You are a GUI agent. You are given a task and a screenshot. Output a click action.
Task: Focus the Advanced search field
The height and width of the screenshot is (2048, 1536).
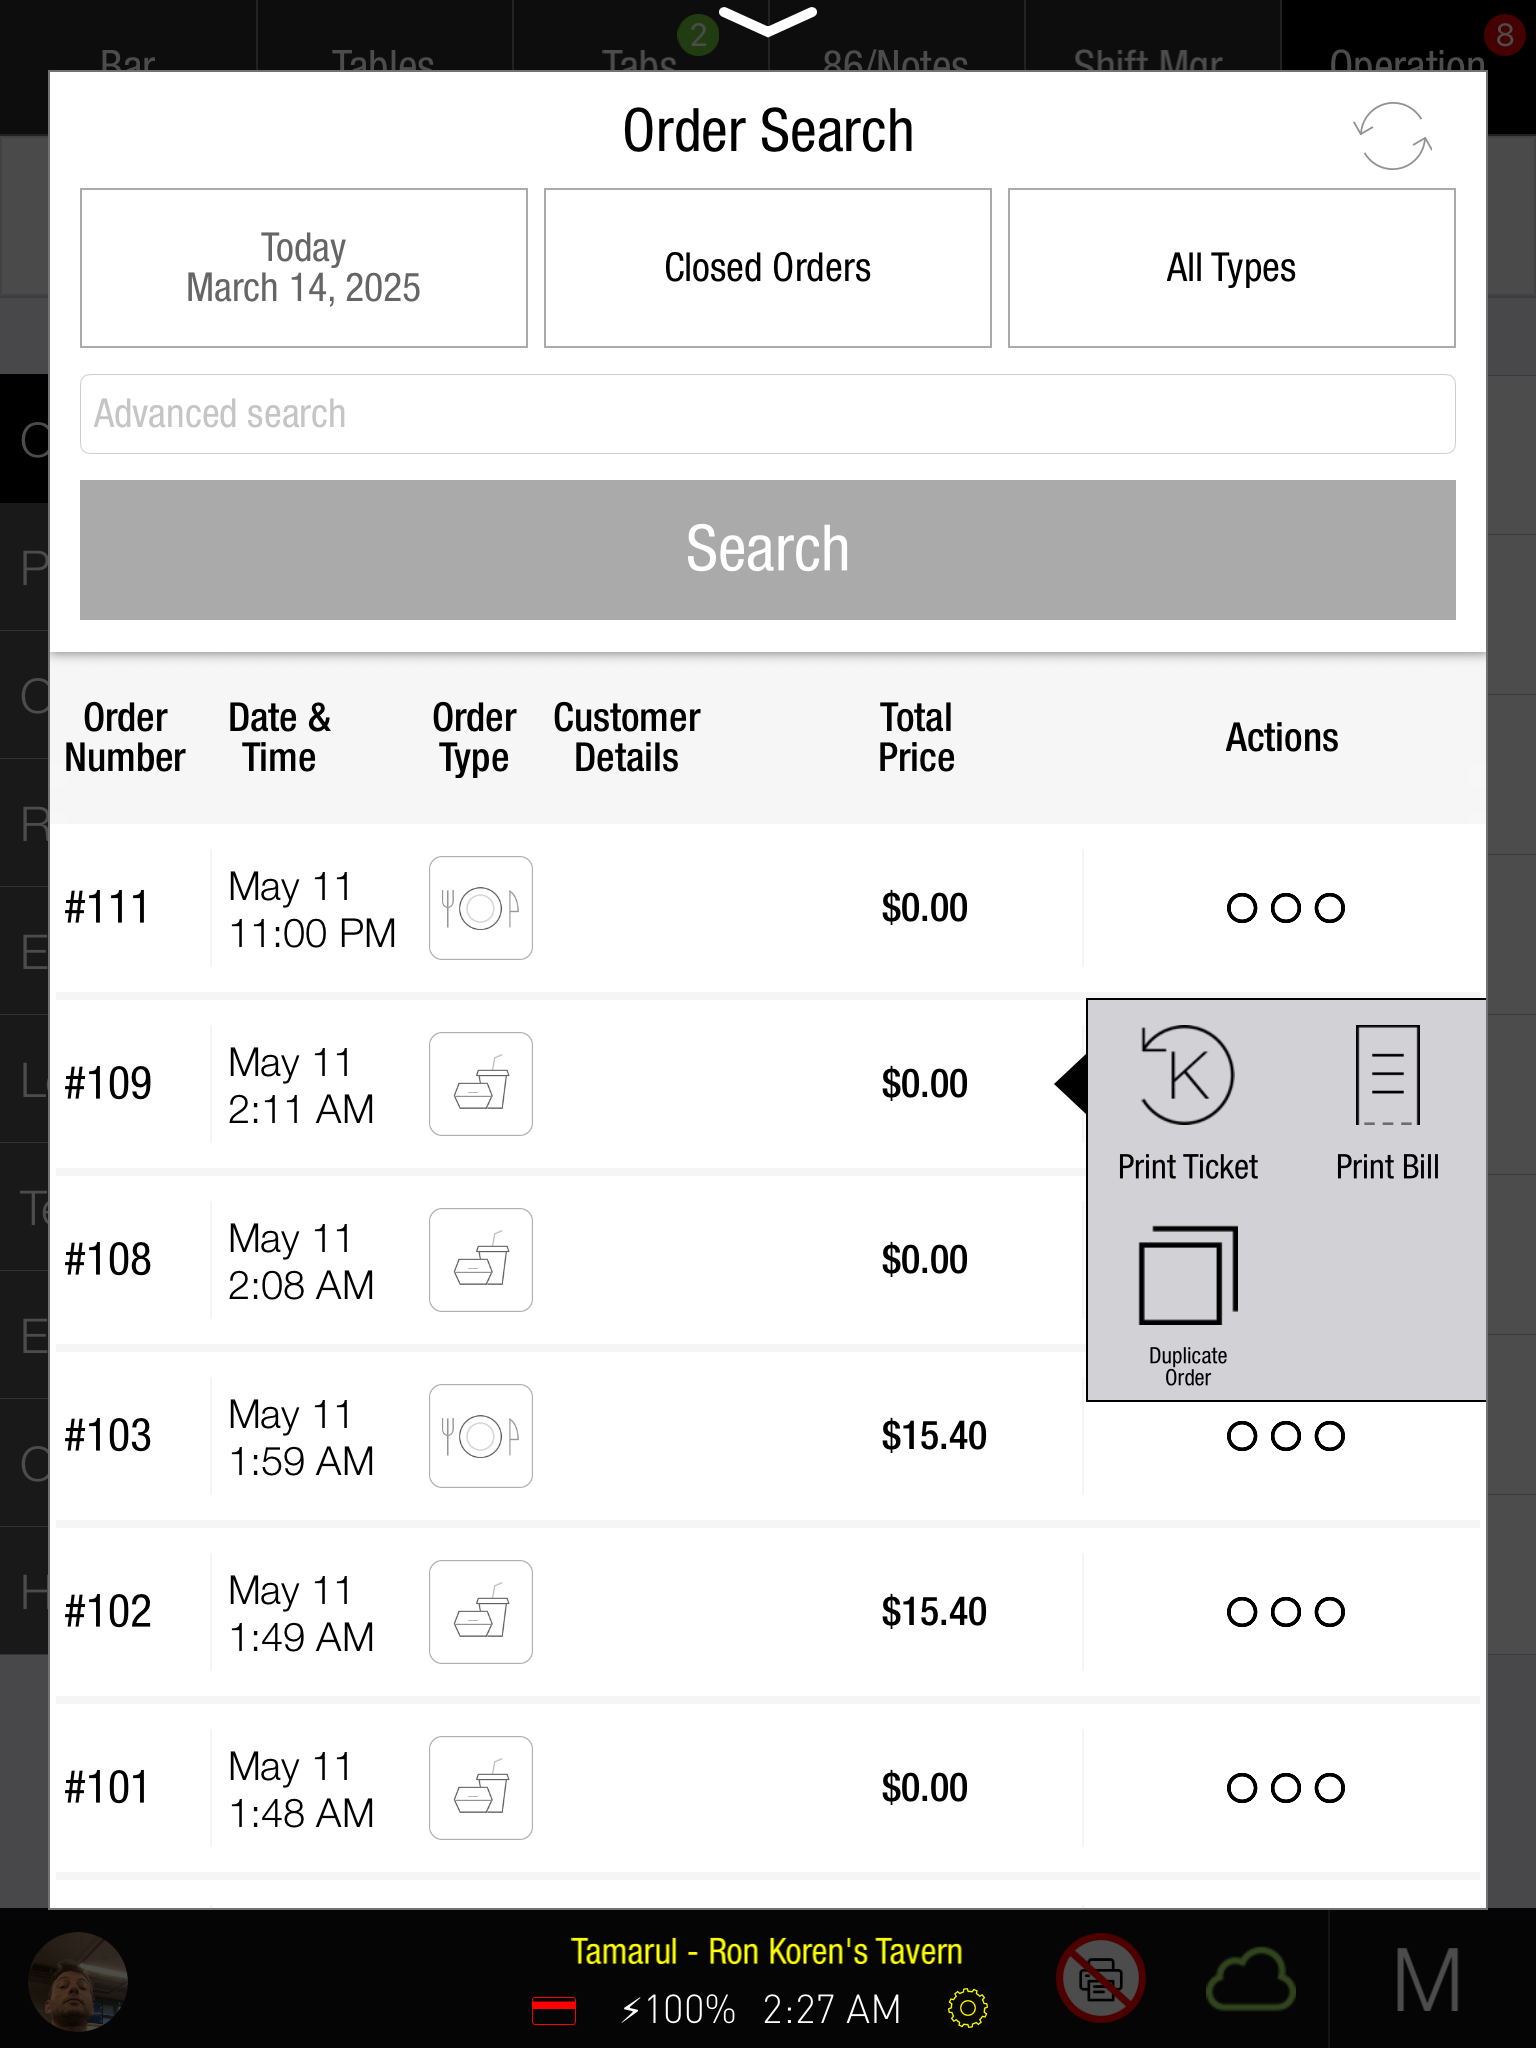pos(767,414)
